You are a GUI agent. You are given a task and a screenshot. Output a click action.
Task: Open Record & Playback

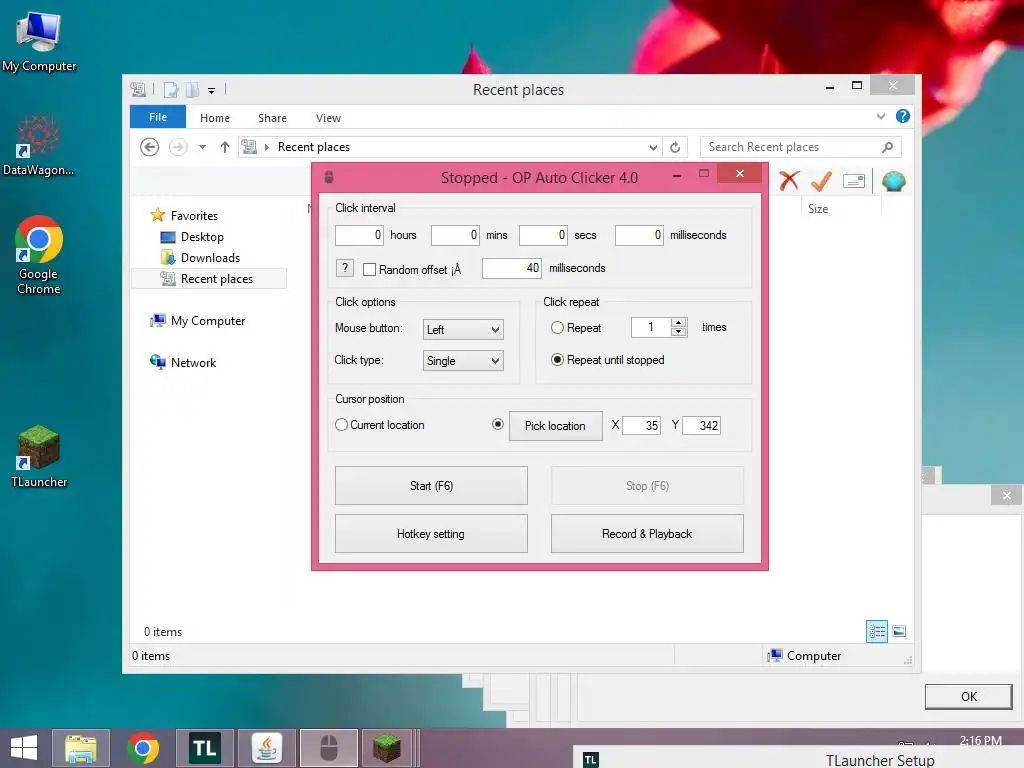(x=647, y=534)
